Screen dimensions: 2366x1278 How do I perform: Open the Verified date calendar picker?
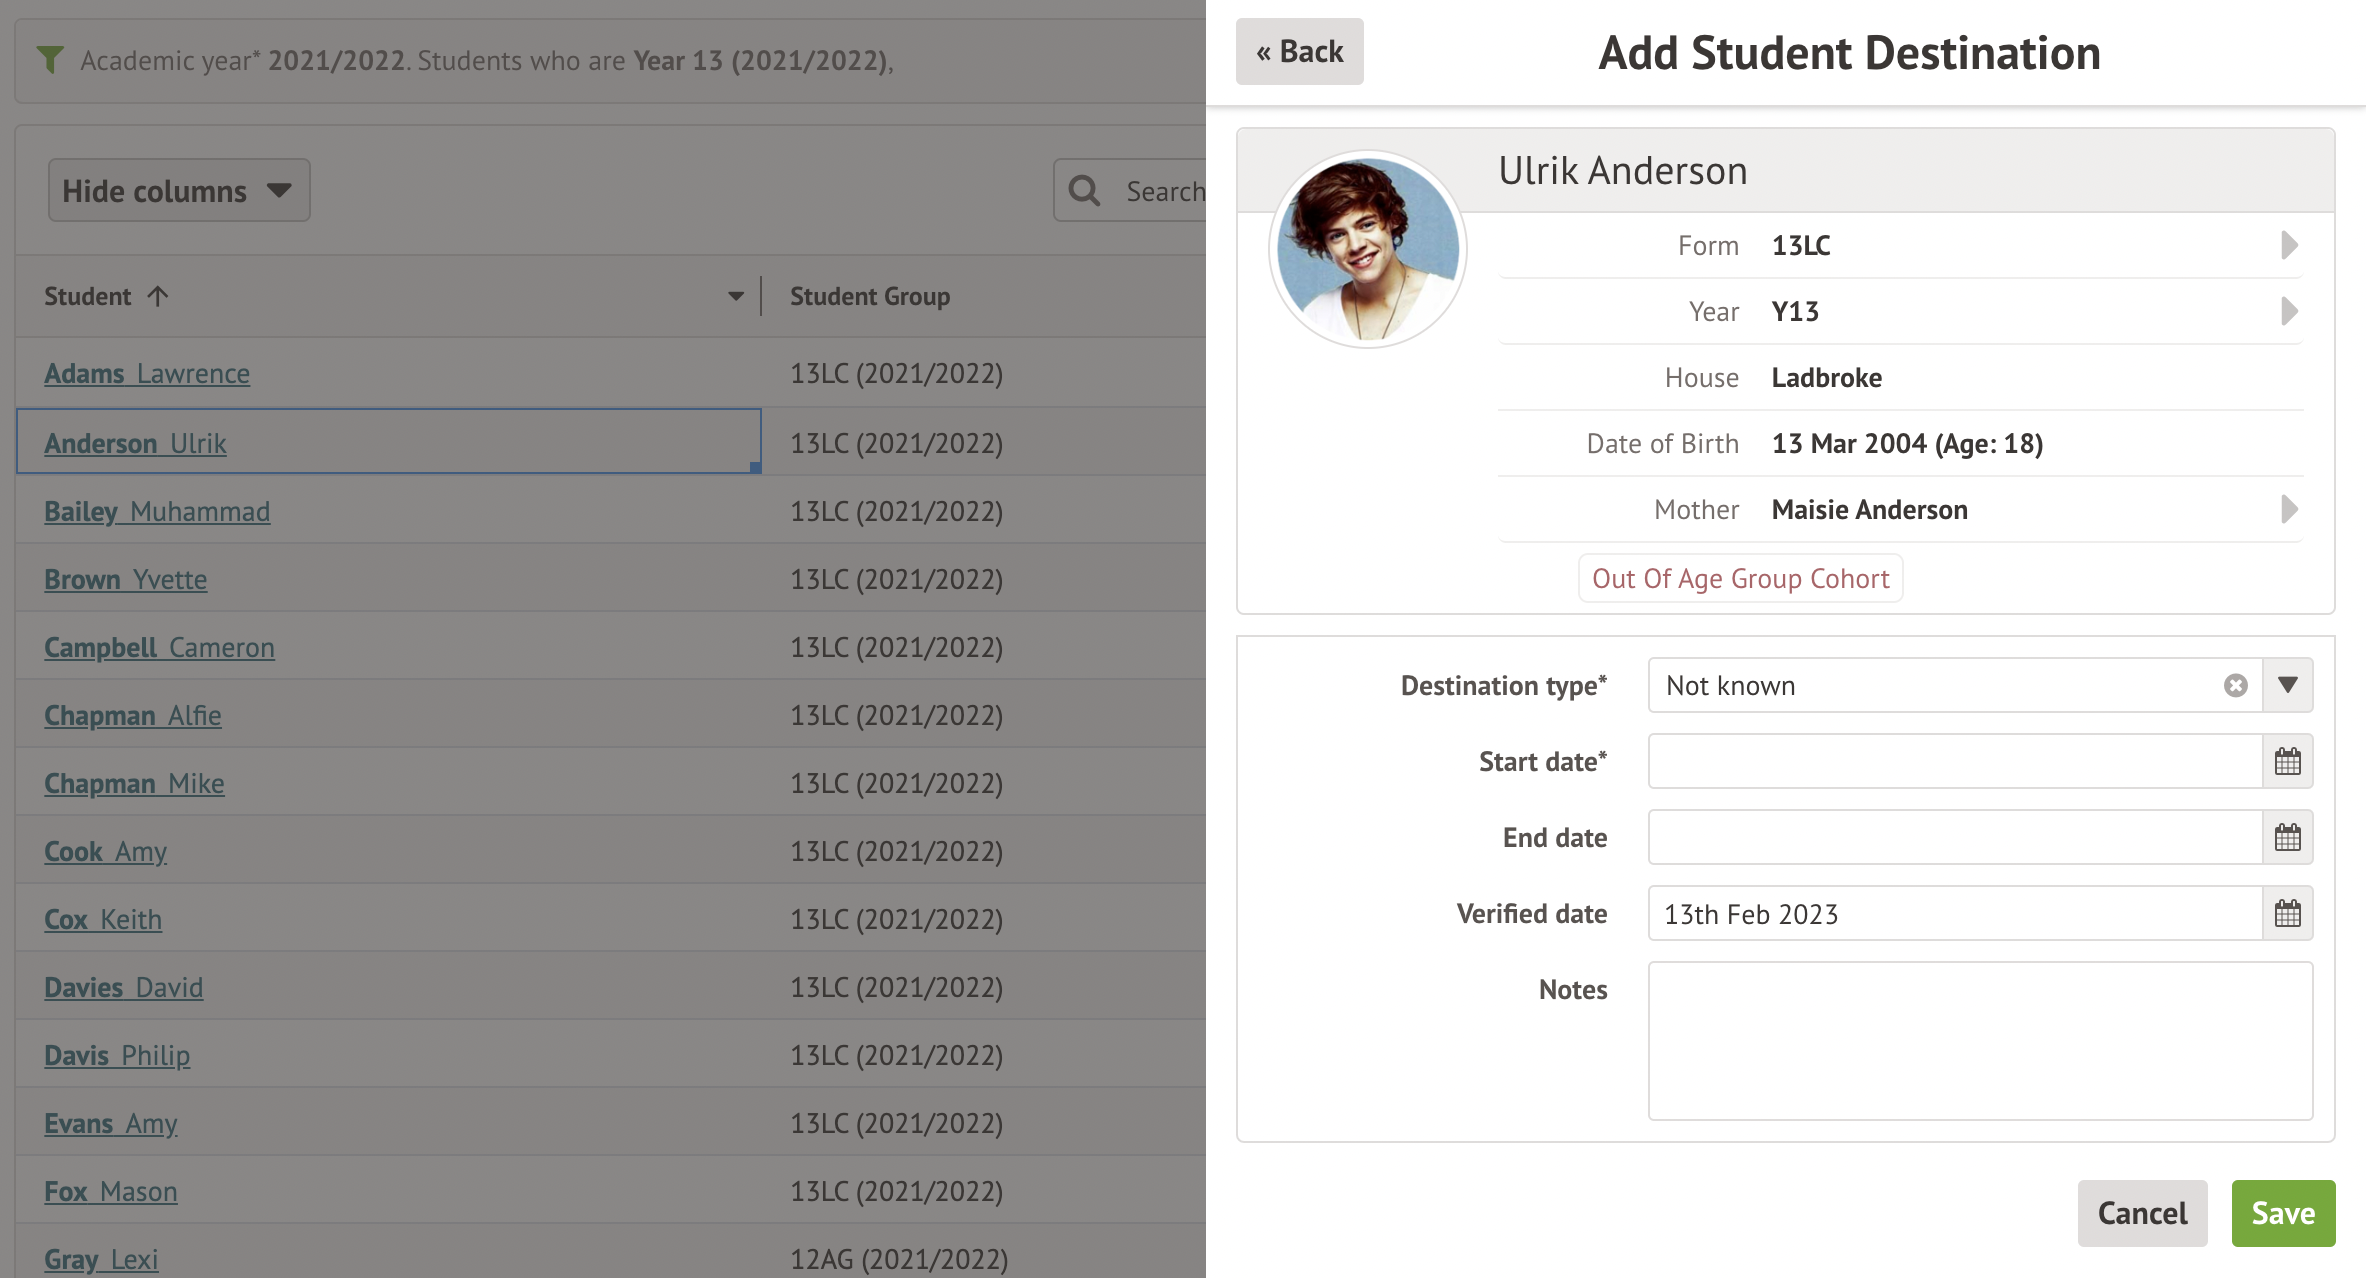coord(2287,914)
